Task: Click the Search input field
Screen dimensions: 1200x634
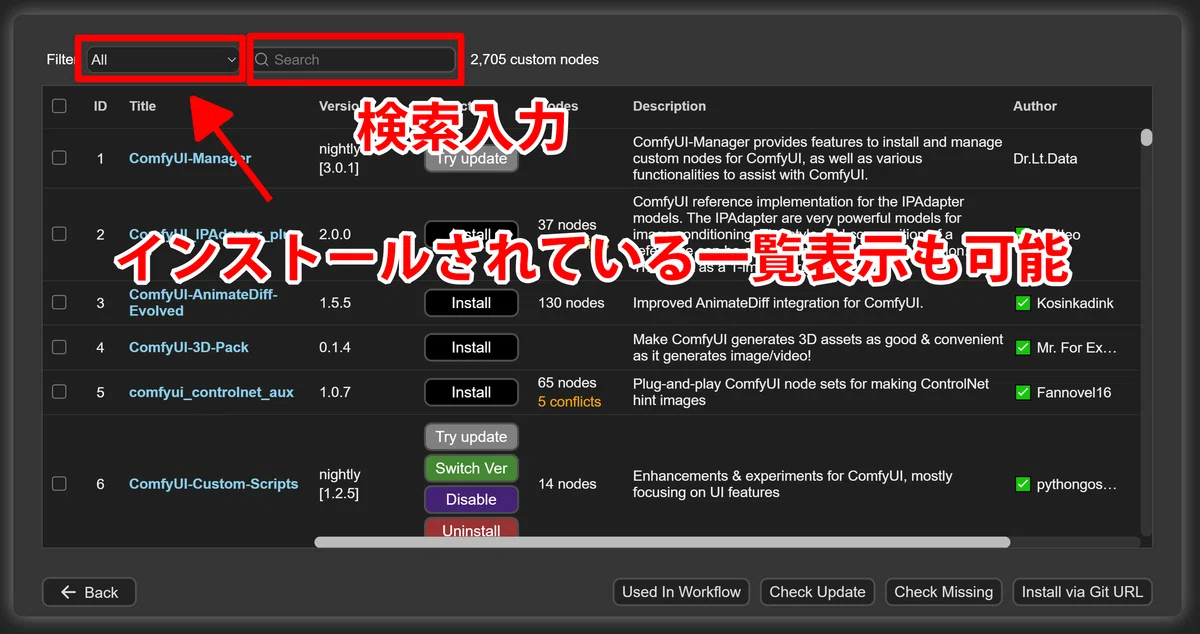Action: tap(354, 60)
